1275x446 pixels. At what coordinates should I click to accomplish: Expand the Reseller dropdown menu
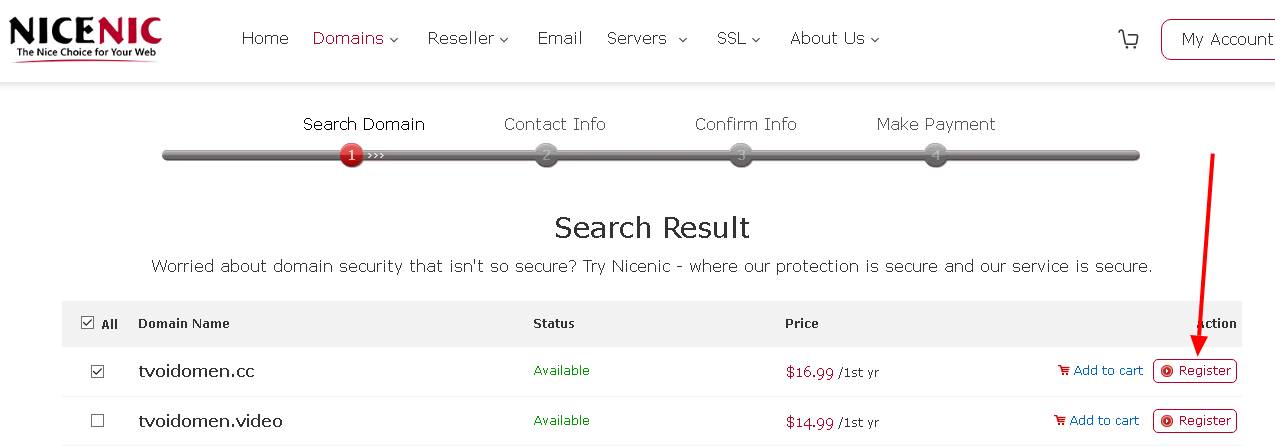pyautogui.click(x=468, y=39)
